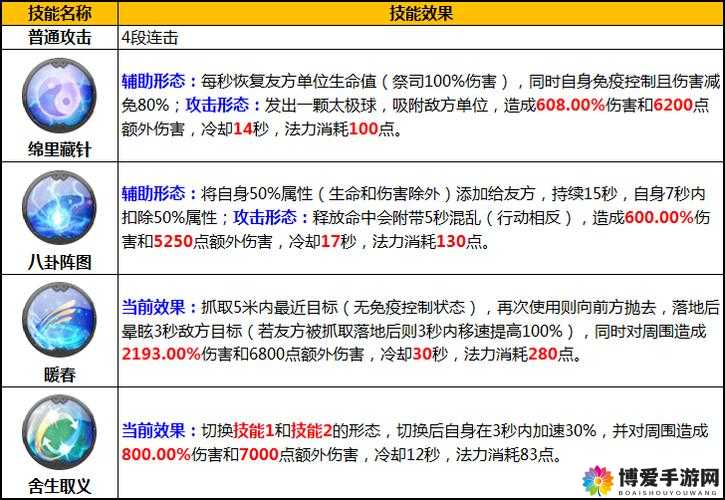The image size is (725, 500).
Task: Click the red 17 cooldown value
Action: pos(331,241)
